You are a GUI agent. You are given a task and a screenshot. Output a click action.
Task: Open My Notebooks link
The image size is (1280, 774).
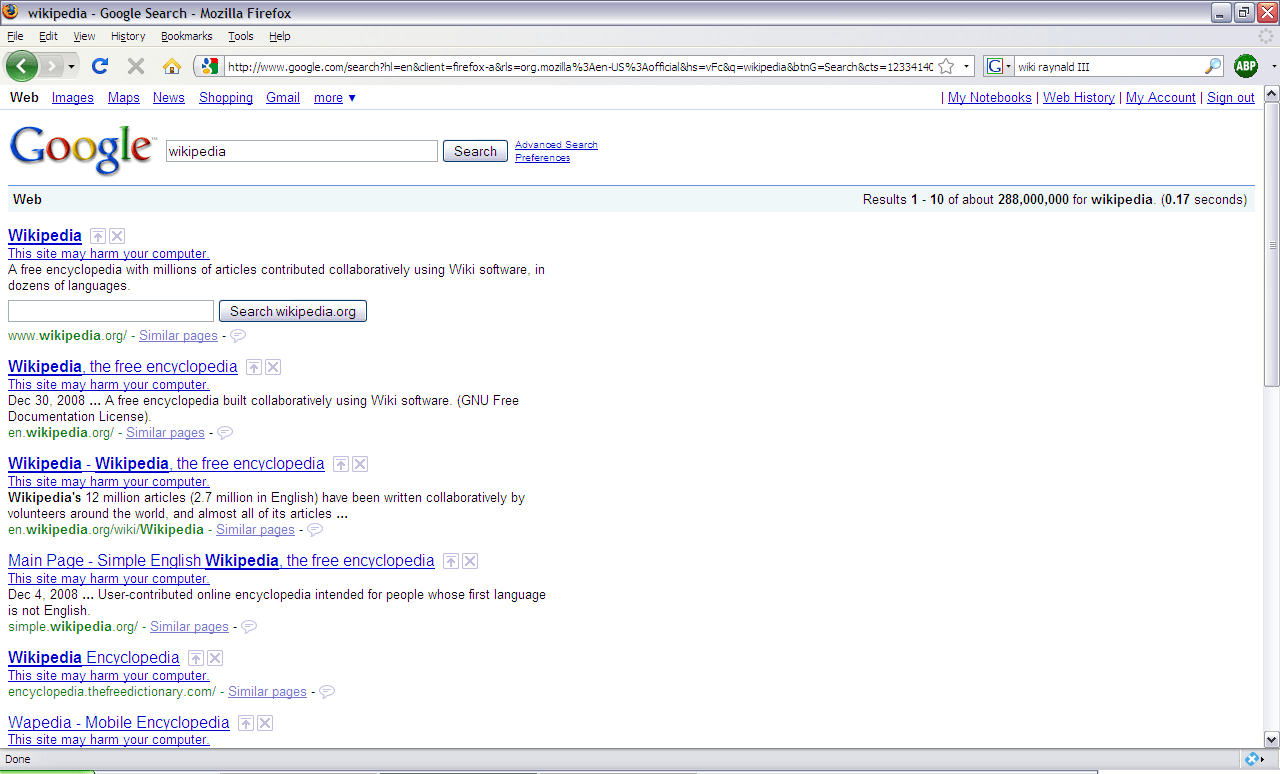990,97
